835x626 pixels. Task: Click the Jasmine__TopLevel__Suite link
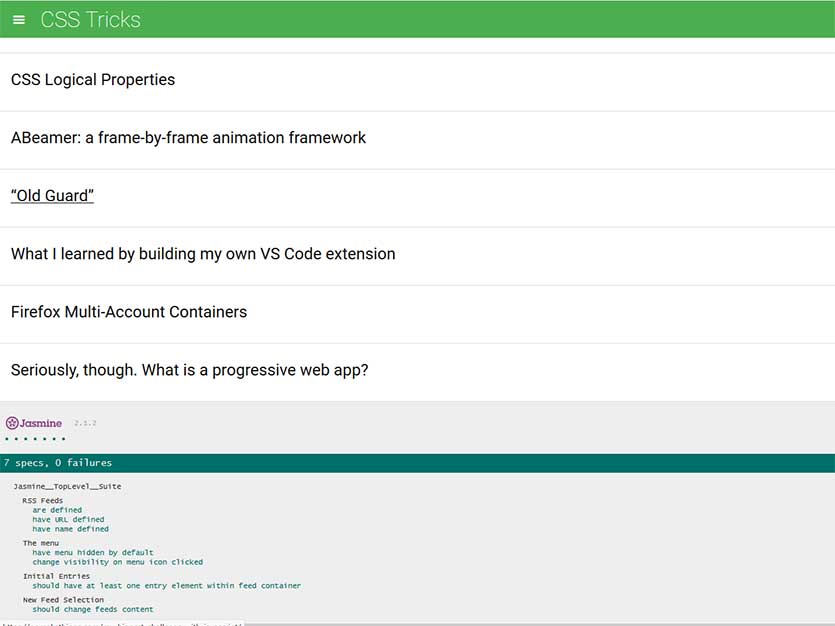pos(68,486)
